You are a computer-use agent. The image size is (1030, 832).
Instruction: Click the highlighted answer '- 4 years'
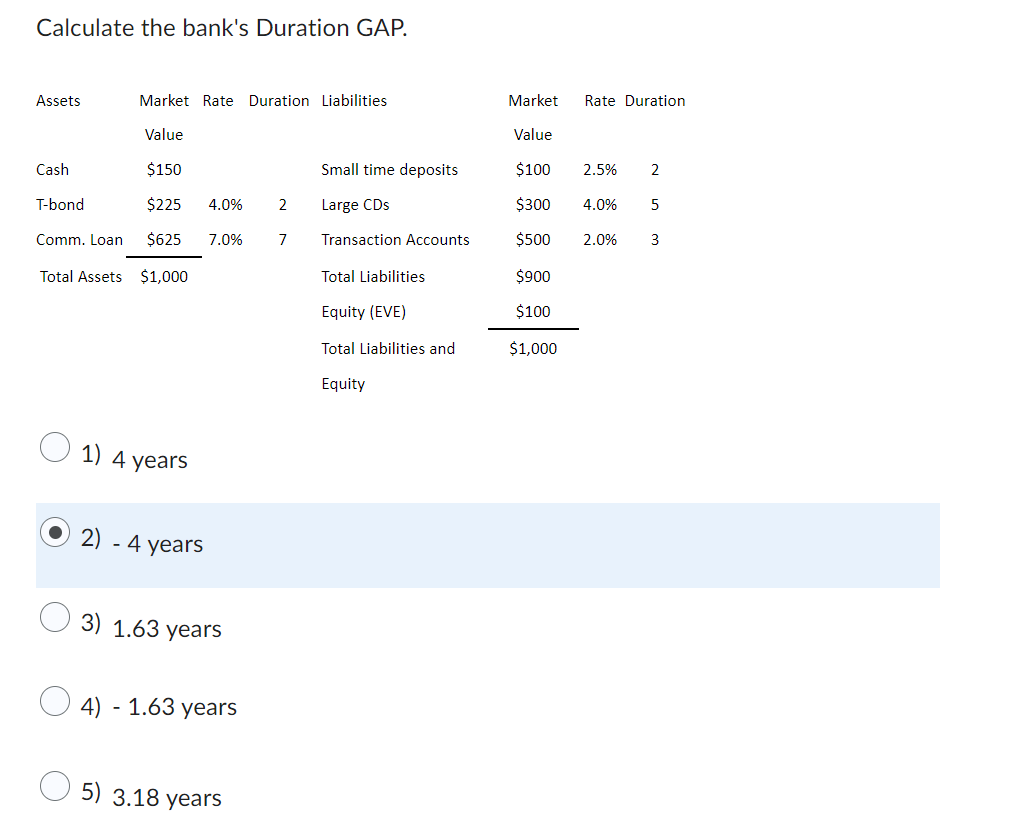pos(160,545)
